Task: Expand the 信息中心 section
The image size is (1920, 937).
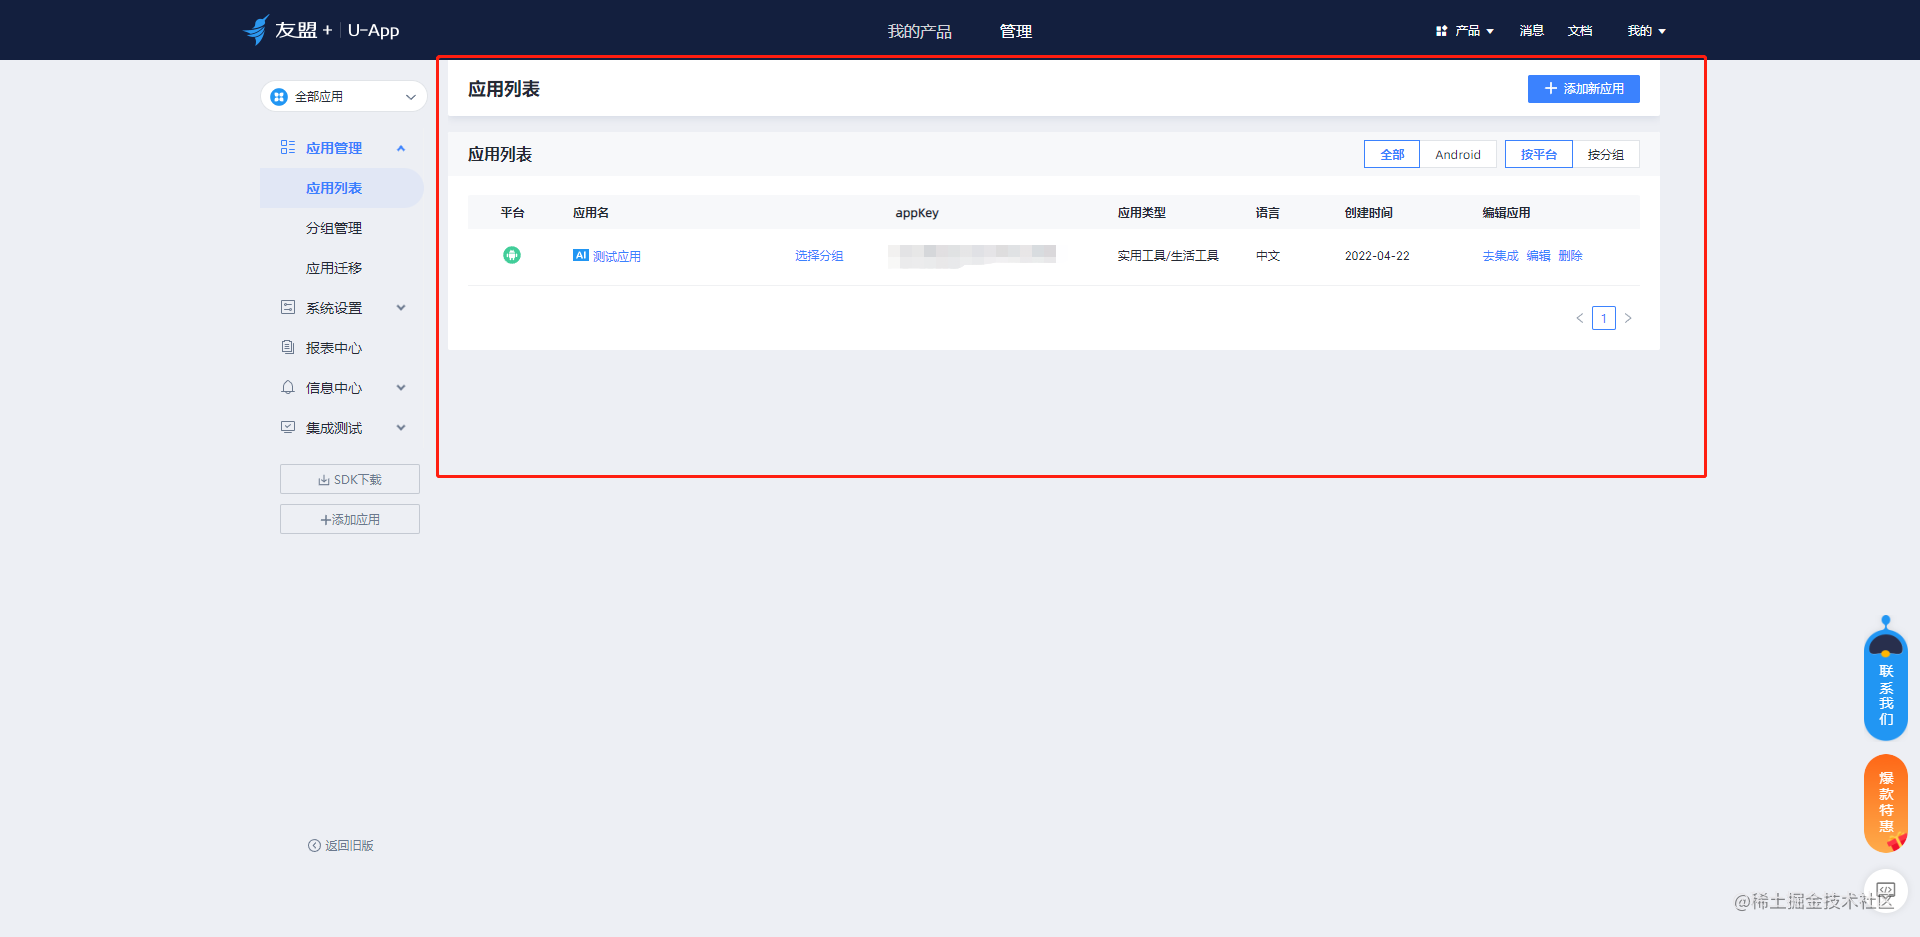Action: click(x=401, y=387)
